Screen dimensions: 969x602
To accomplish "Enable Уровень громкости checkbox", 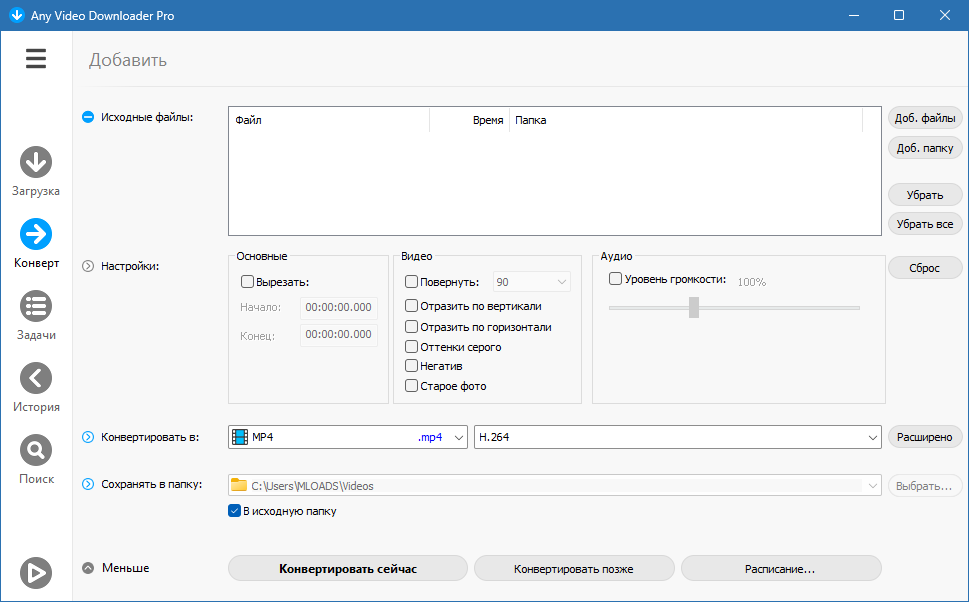I will (615, 279).
